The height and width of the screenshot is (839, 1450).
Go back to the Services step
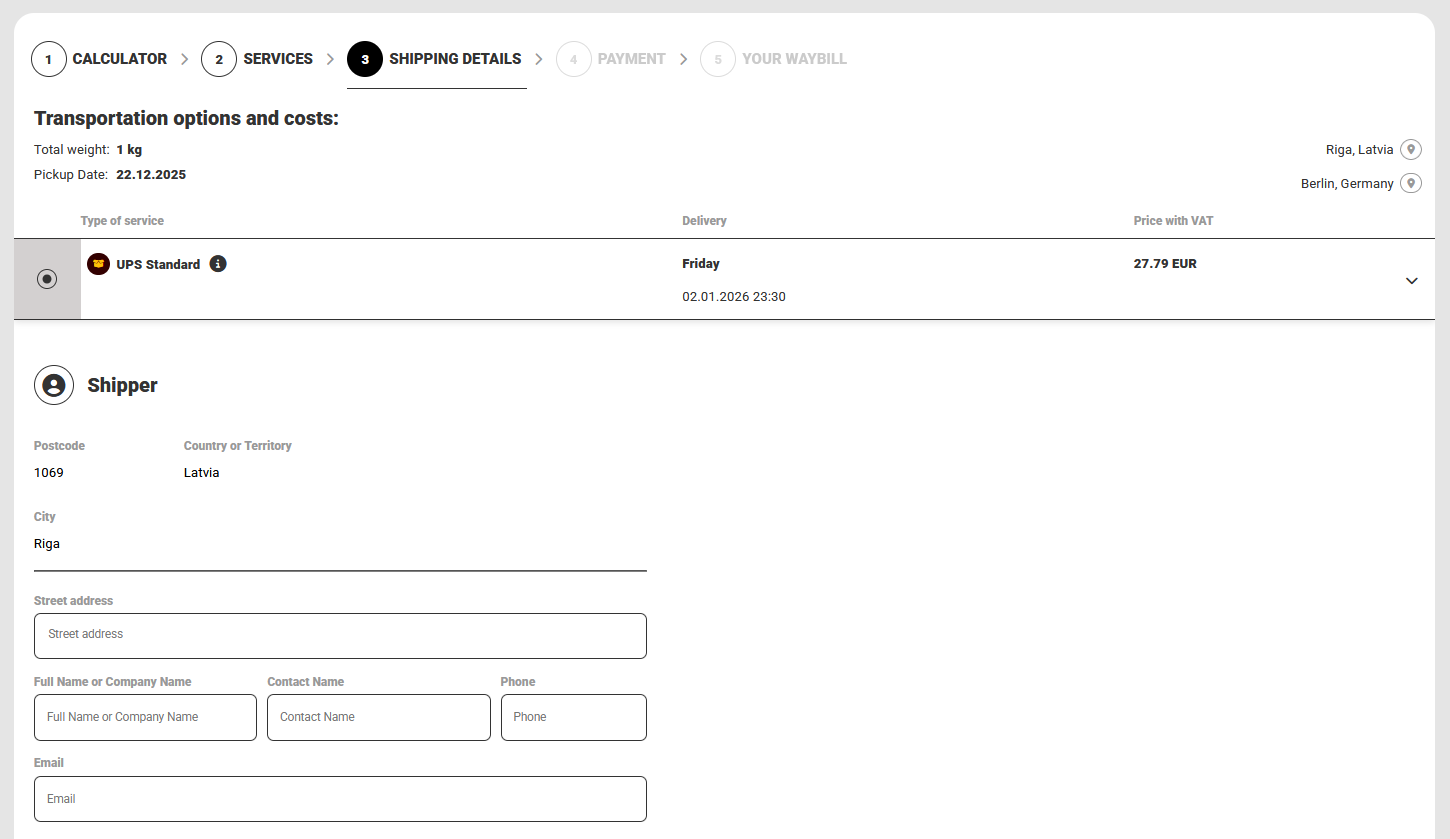pyautogui.click(x=278, y=59)
